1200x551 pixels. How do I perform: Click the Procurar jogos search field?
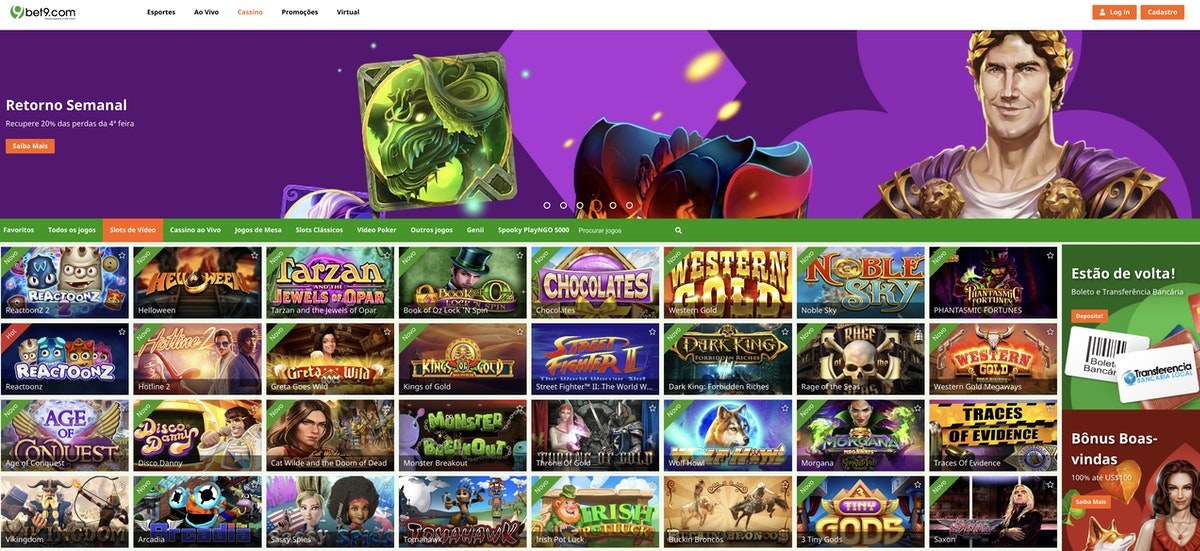click(622, 230)
